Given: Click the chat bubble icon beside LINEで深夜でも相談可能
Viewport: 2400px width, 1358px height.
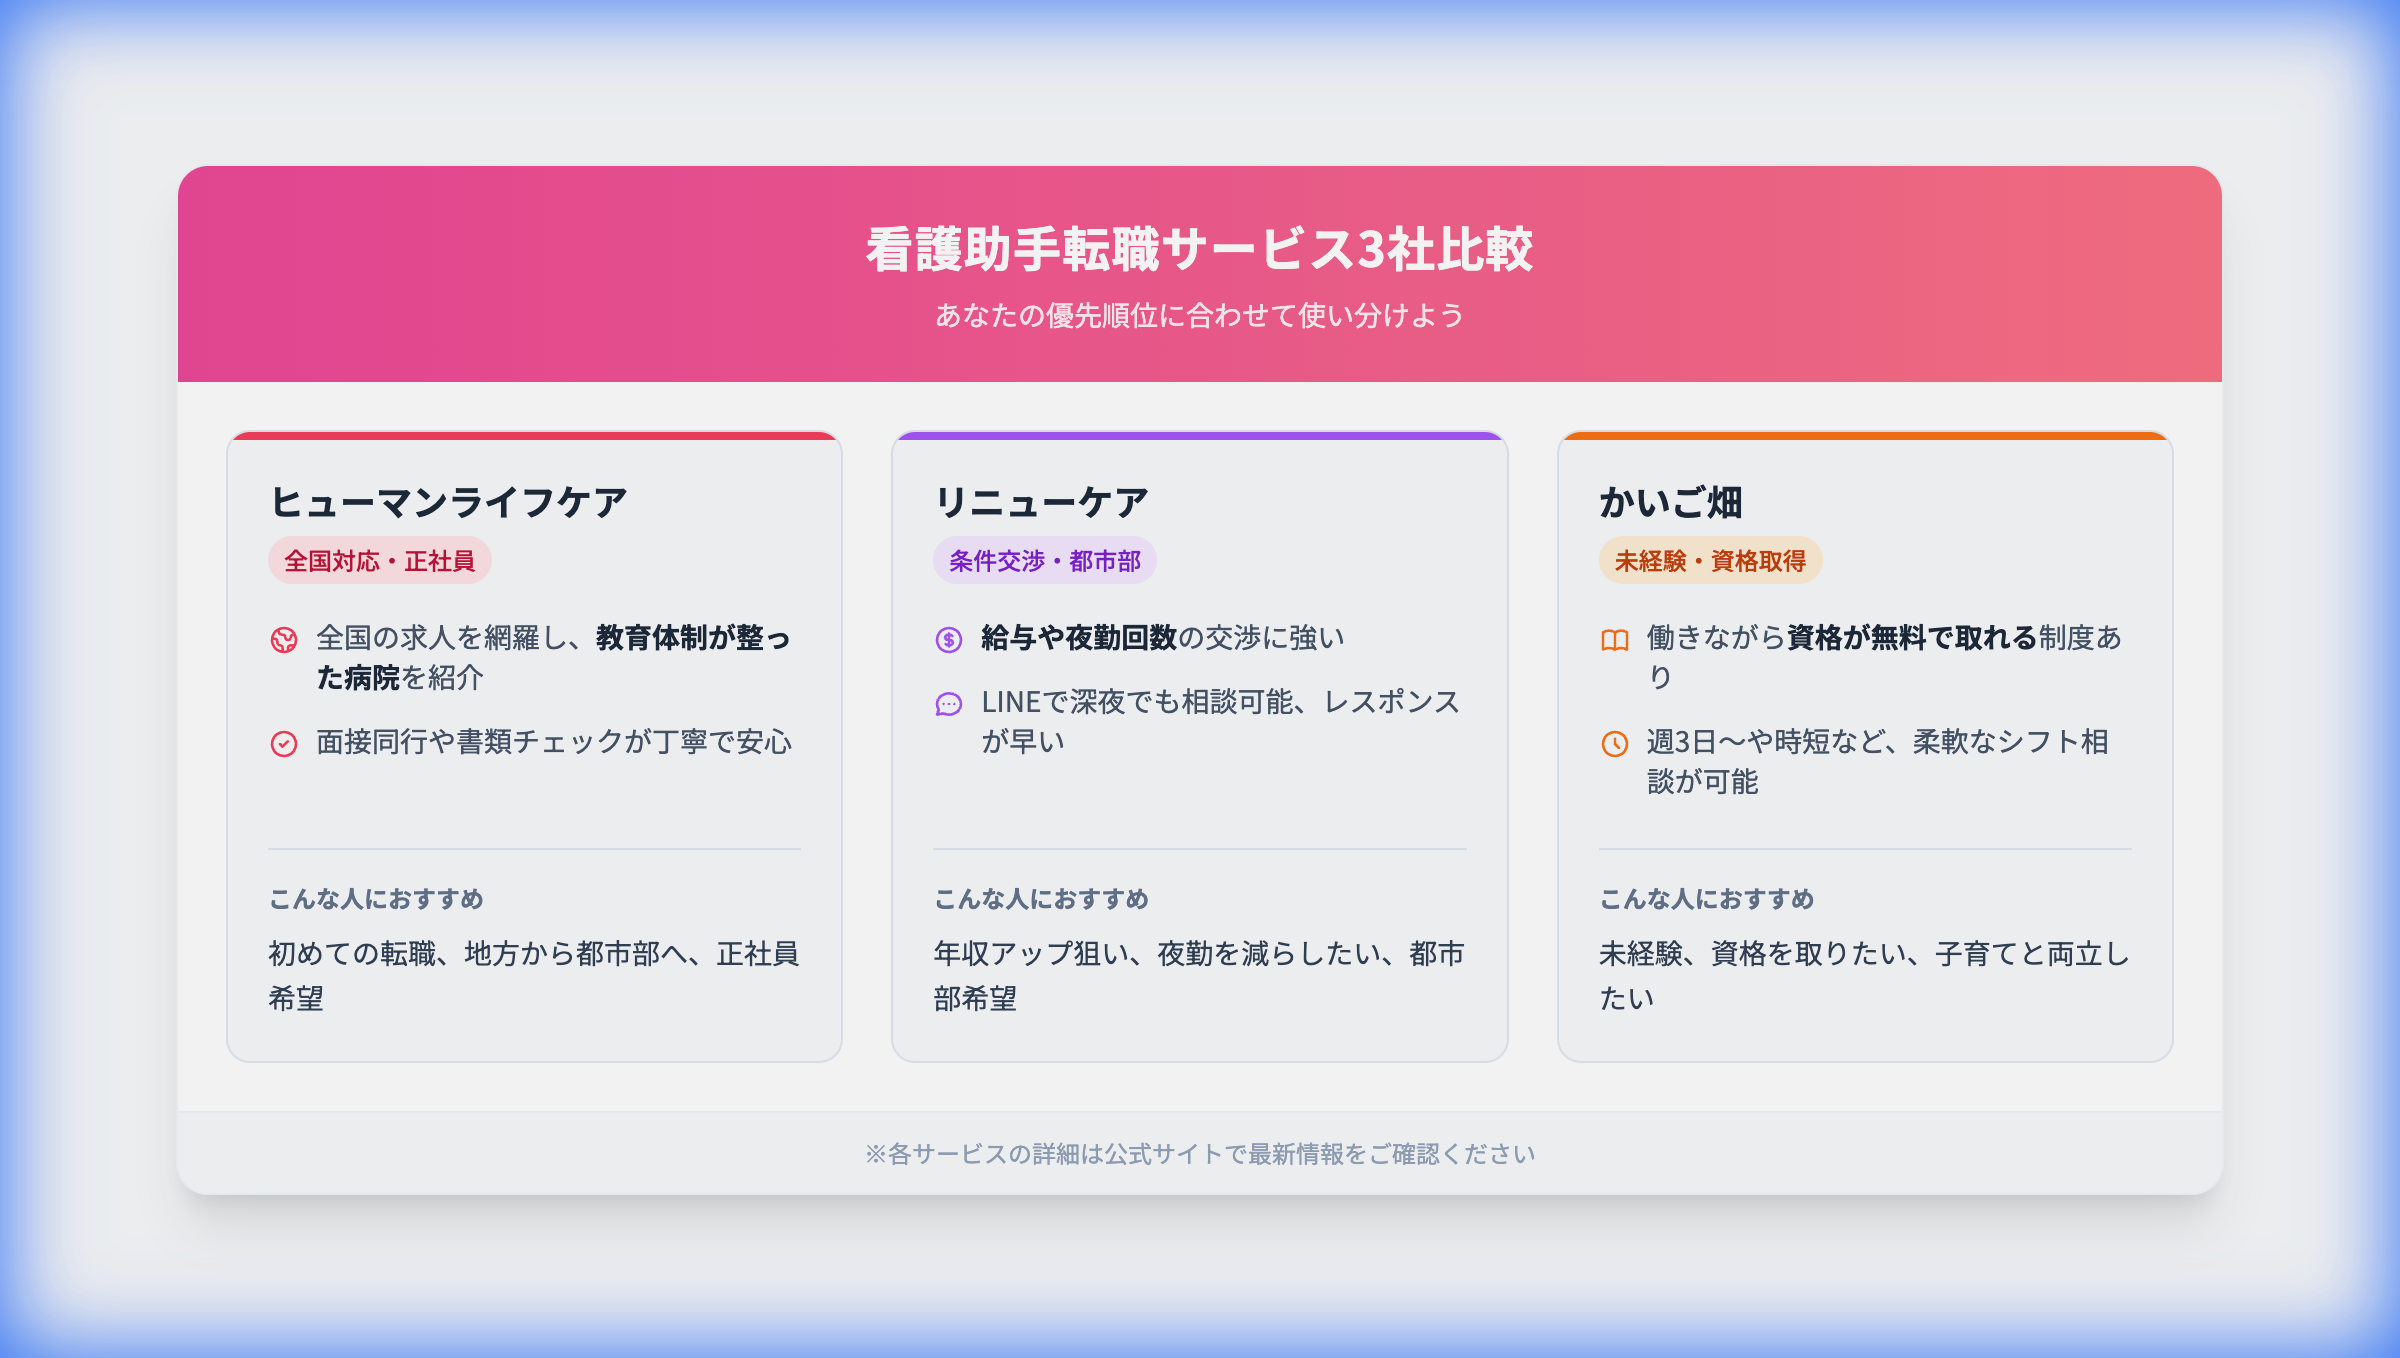Looking at the screenshot, I should coord(949,704).
